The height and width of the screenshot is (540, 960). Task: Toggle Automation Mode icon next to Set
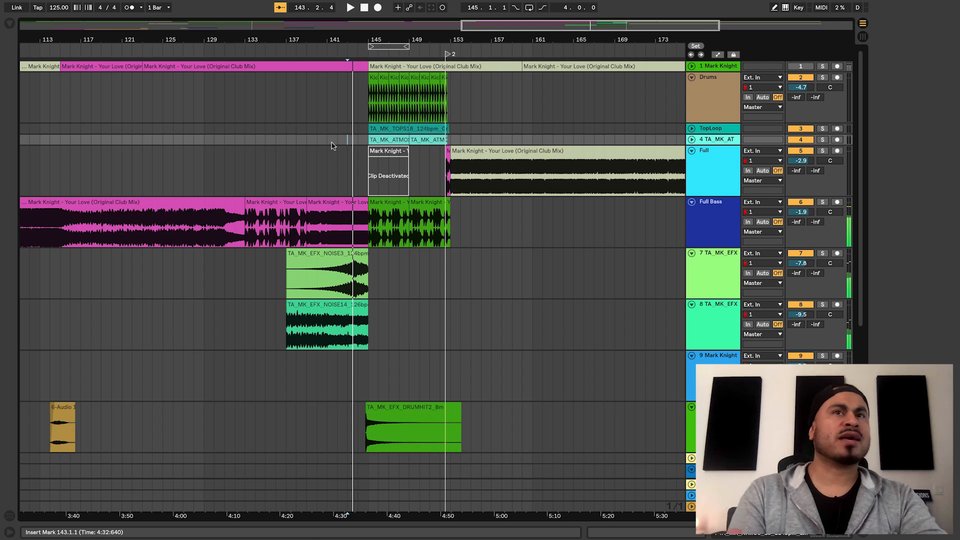(x=718, y=54)
